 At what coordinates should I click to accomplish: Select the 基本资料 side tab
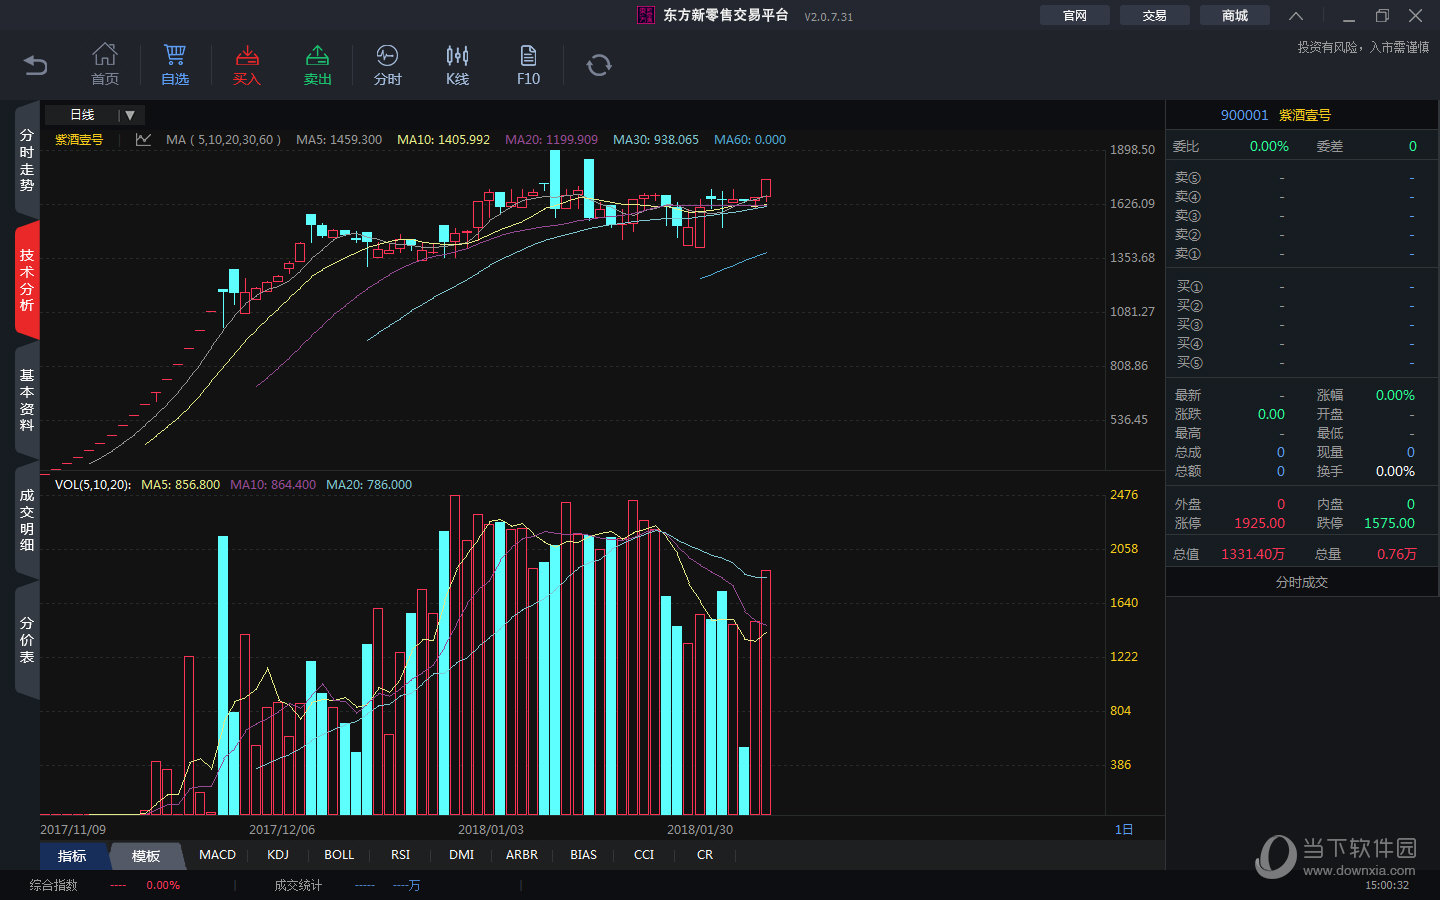click(27, 400)
